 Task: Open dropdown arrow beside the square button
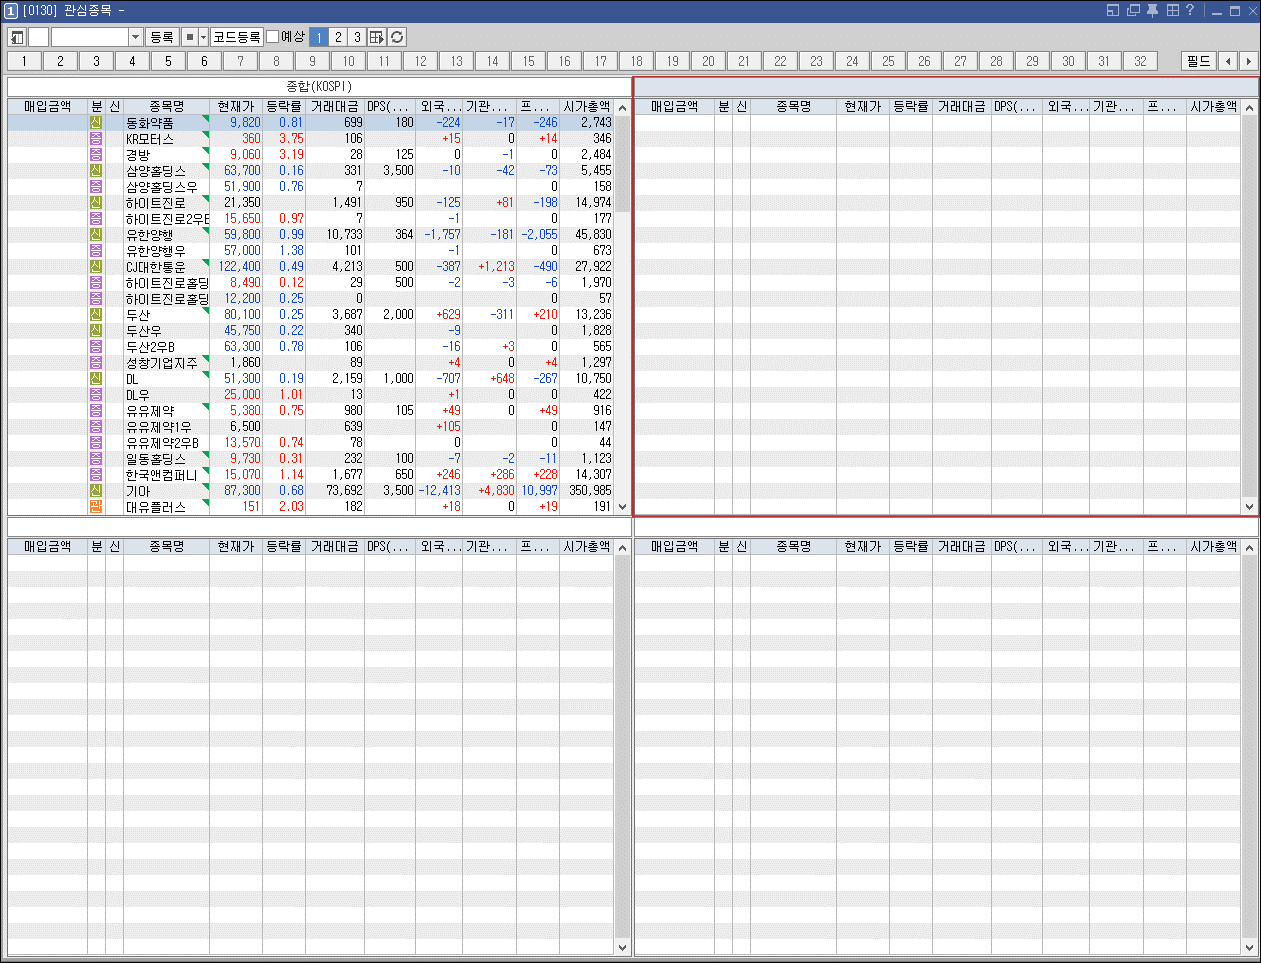(x=203, y=37)
